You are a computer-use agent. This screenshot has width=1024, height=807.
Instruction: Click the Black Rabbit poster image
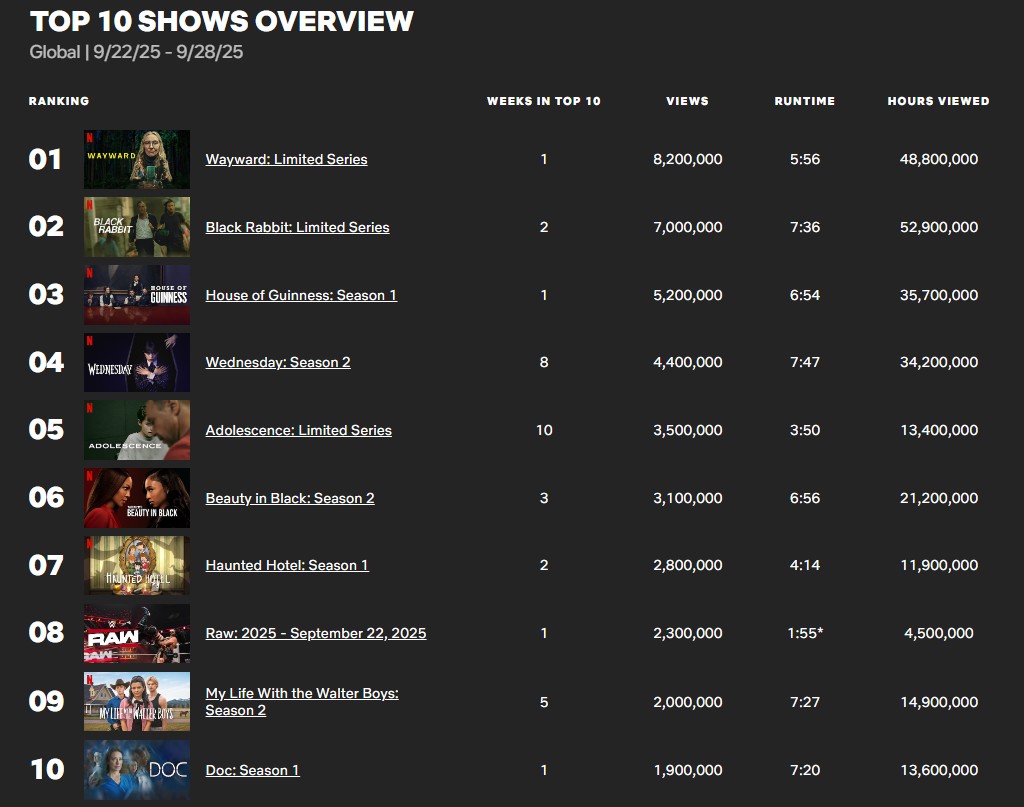(137, 227)
